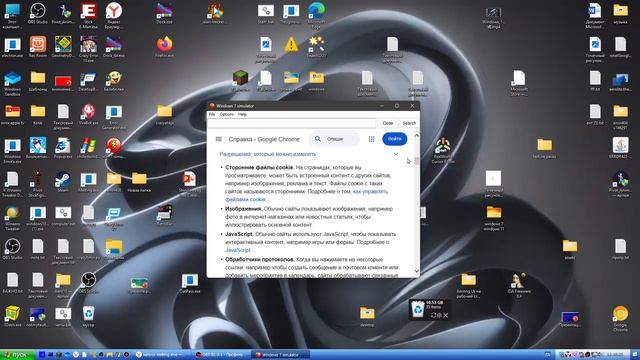Image resolution: width=640 pixels, height=360 pixels.
Task: Select the музыка folder in top right
Action: (x=620, y=13)
